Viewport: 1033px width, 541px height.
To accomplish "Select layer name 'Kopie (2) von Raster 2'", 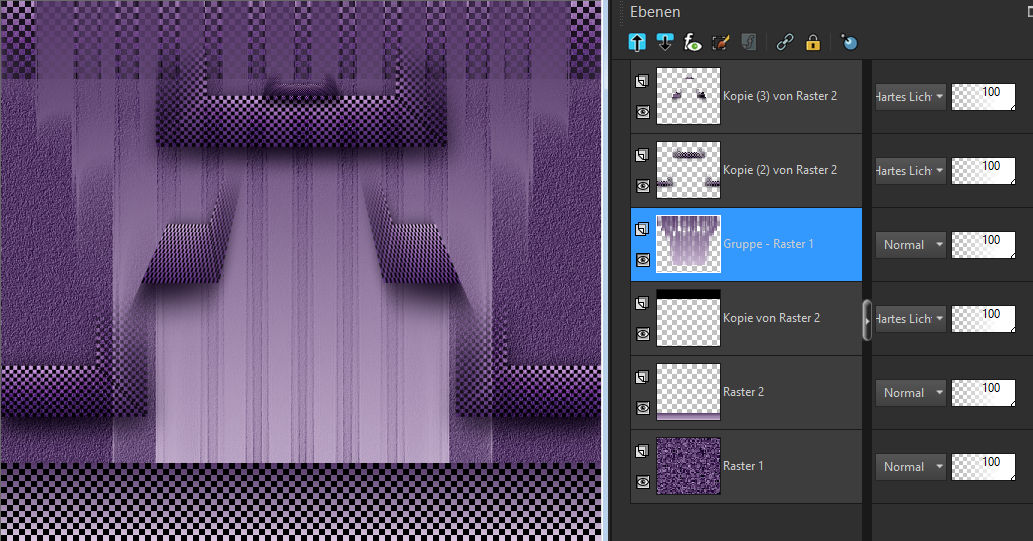I will (x=780, y=170).
